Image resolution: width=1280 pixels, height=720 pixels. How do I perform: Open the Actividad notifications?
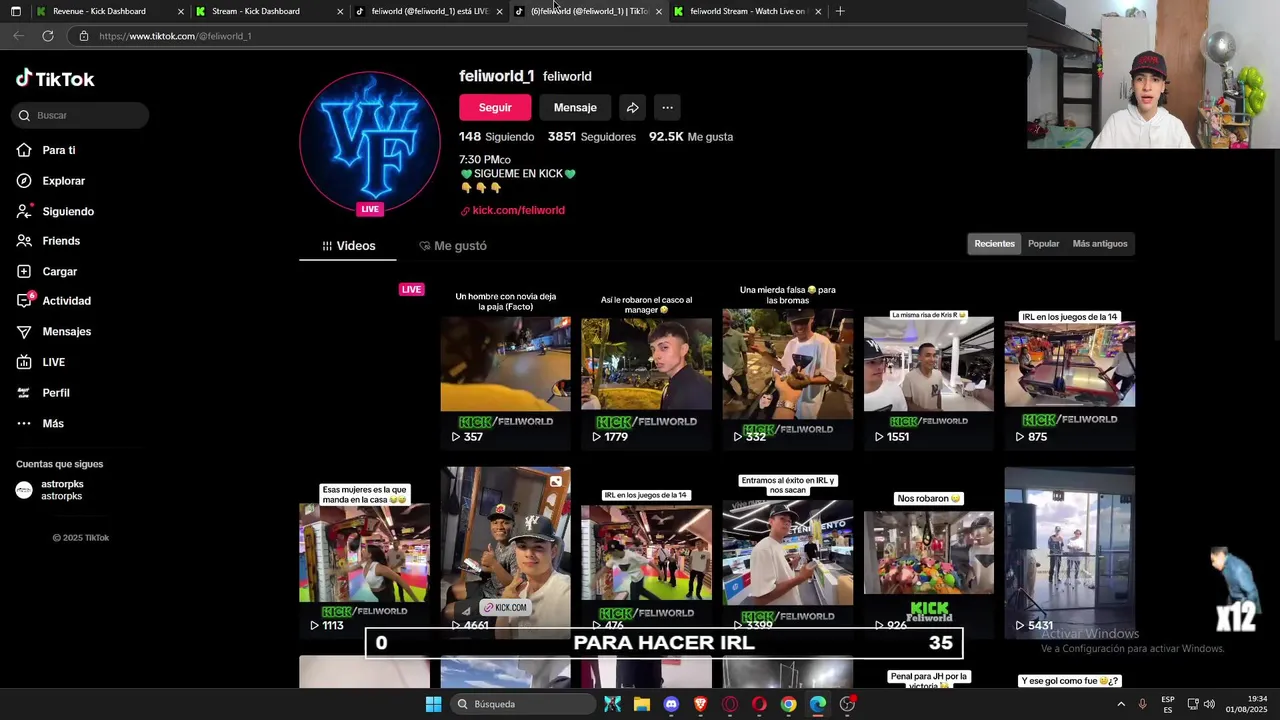(53, 301)
